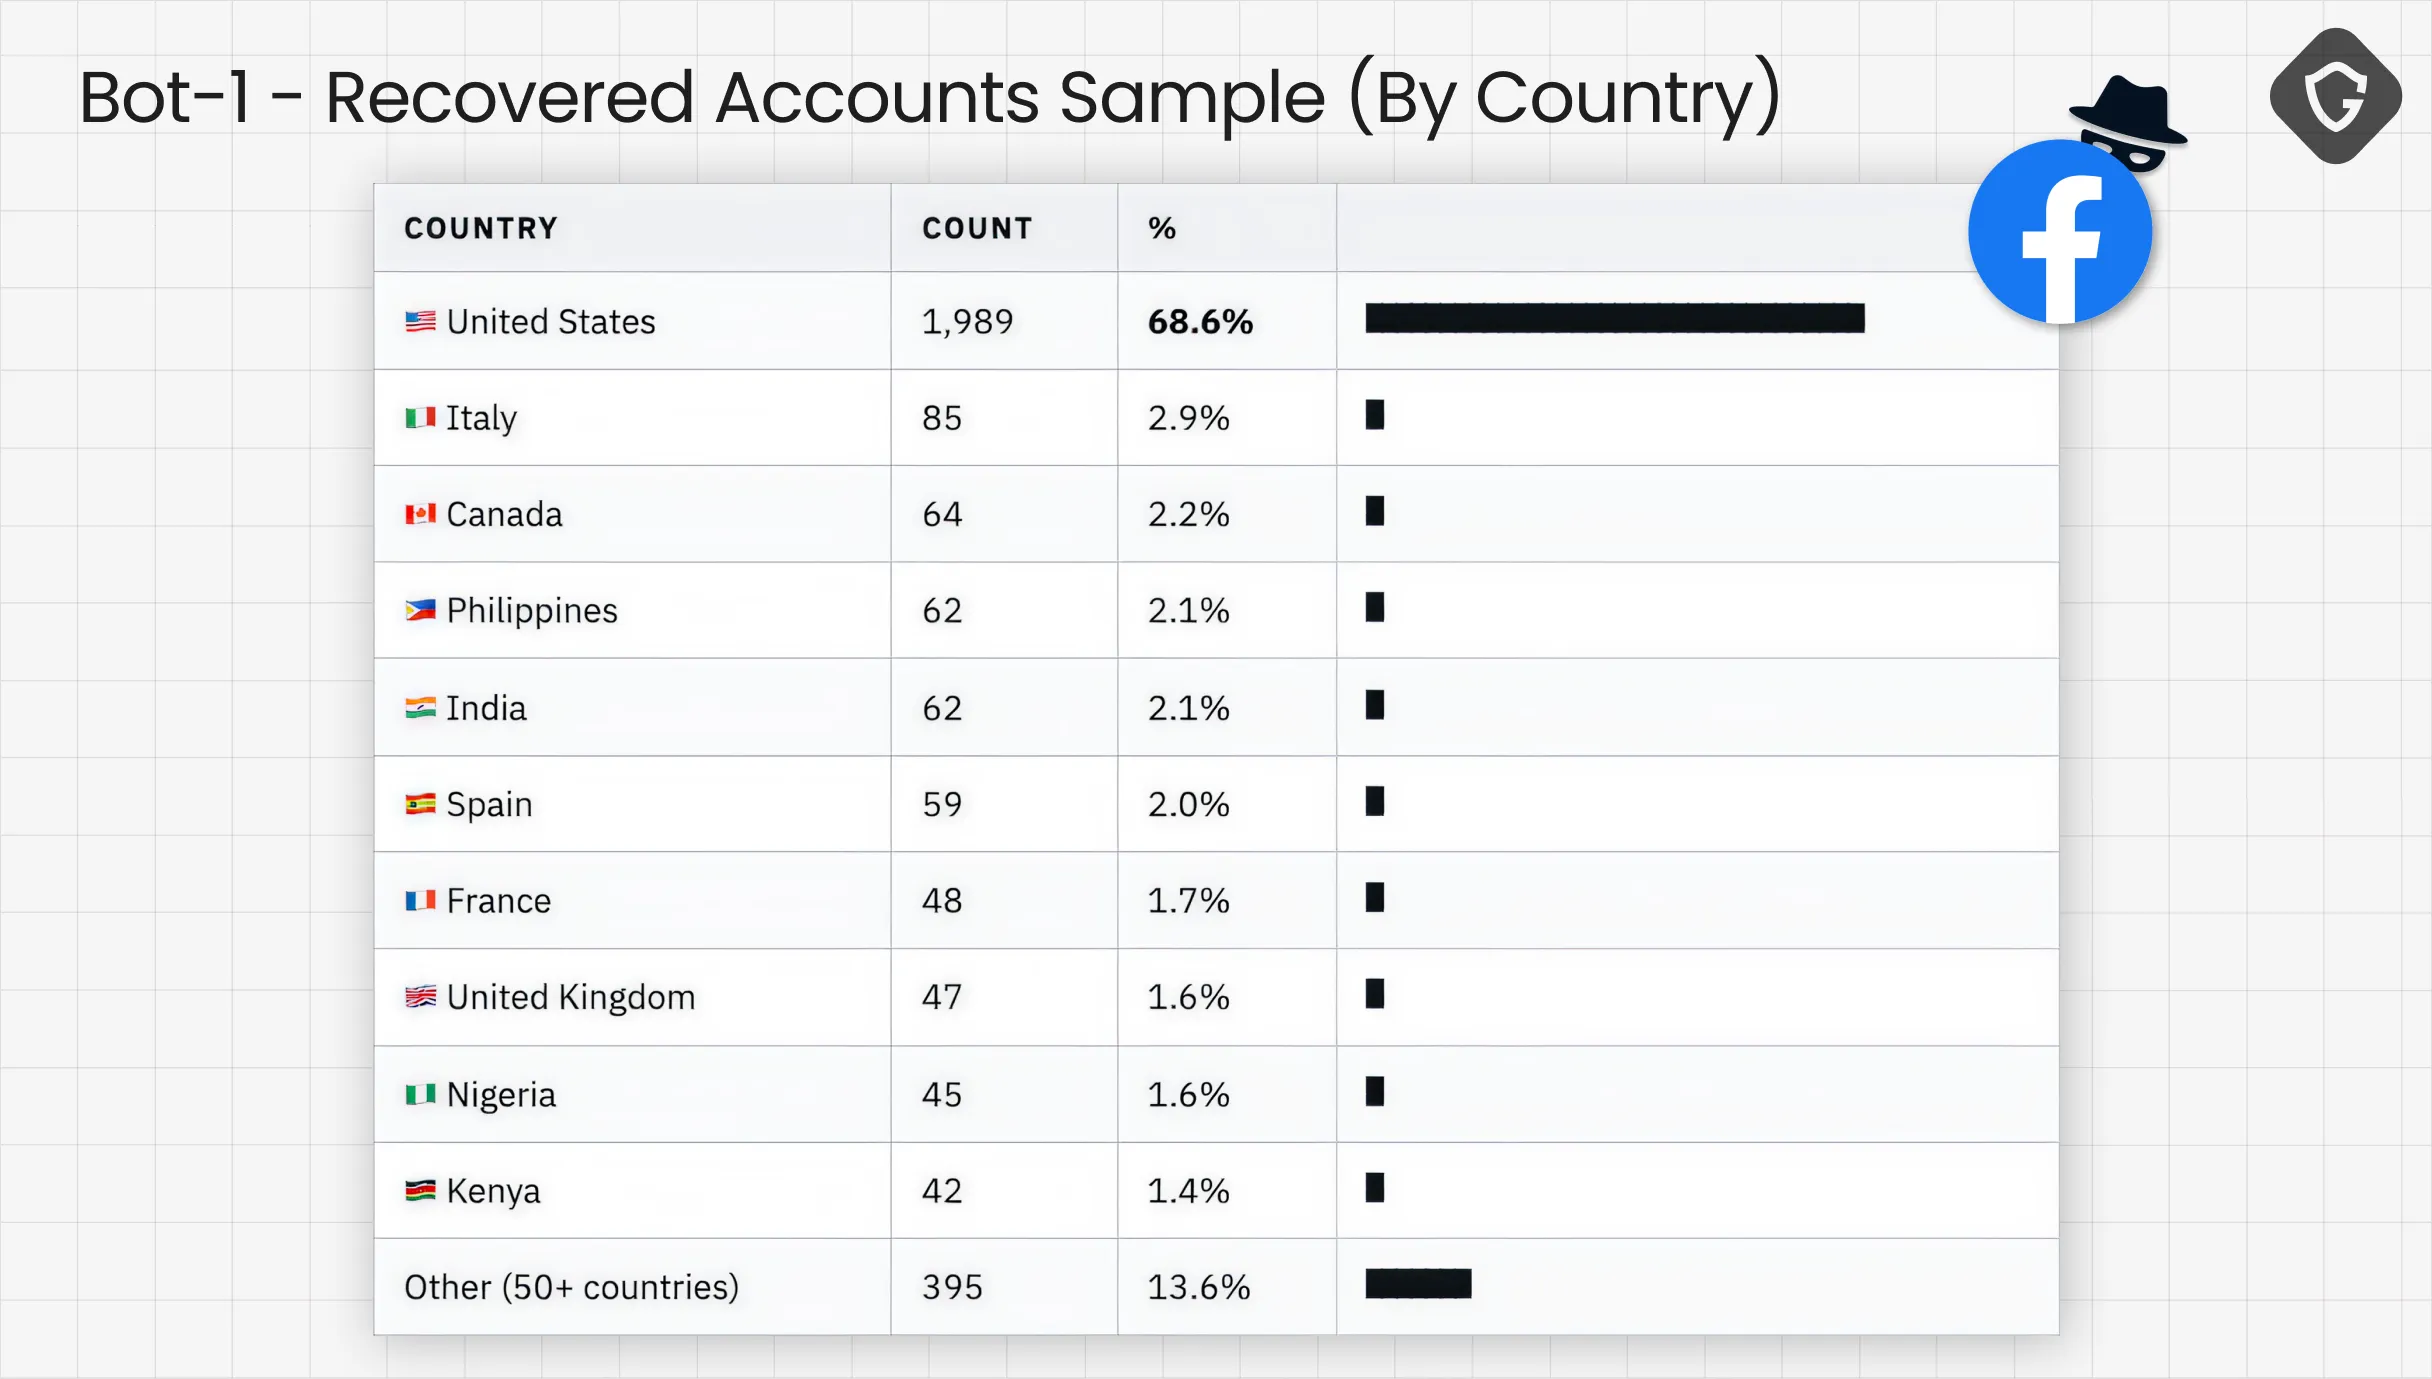Click the COUNTRY column header

tap(481, 228)
